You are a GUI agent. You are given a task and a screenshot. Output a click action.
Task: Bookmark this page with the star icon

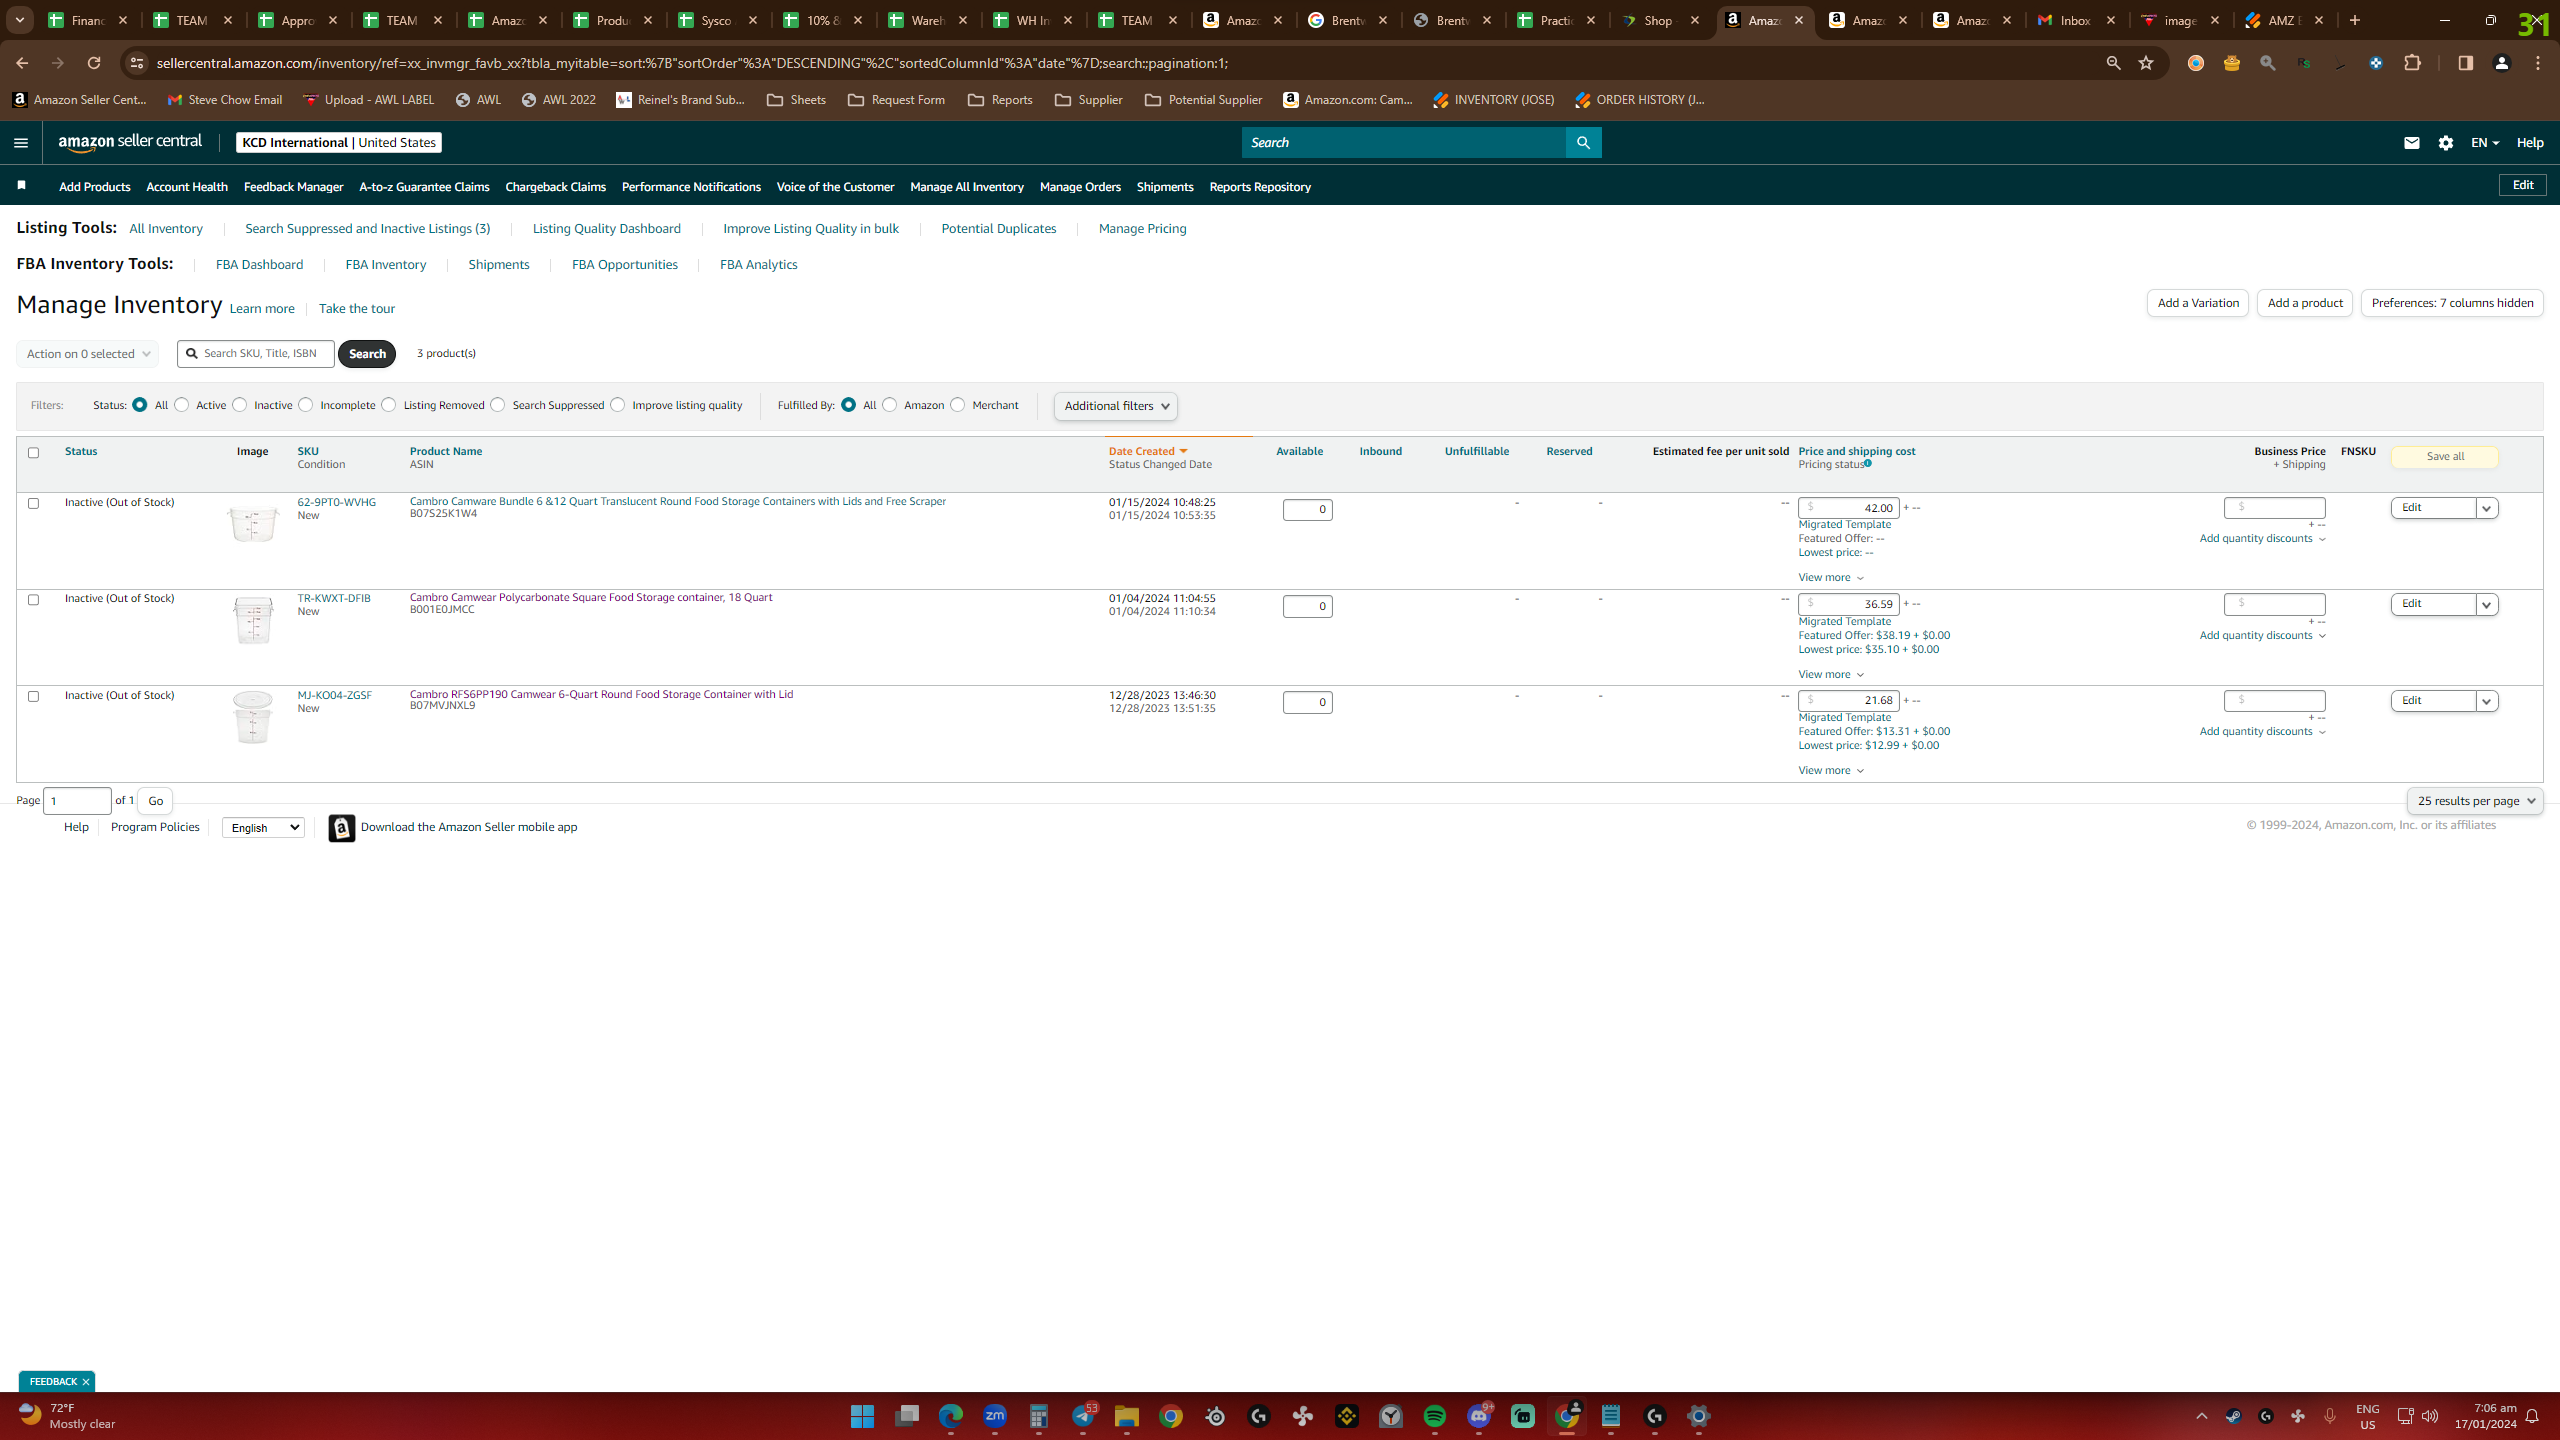[2146, 63]
